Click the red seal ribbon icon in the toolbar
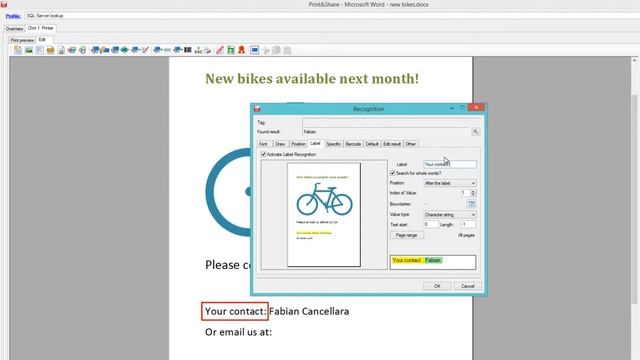The image size is (640, 360). (241, 50)
